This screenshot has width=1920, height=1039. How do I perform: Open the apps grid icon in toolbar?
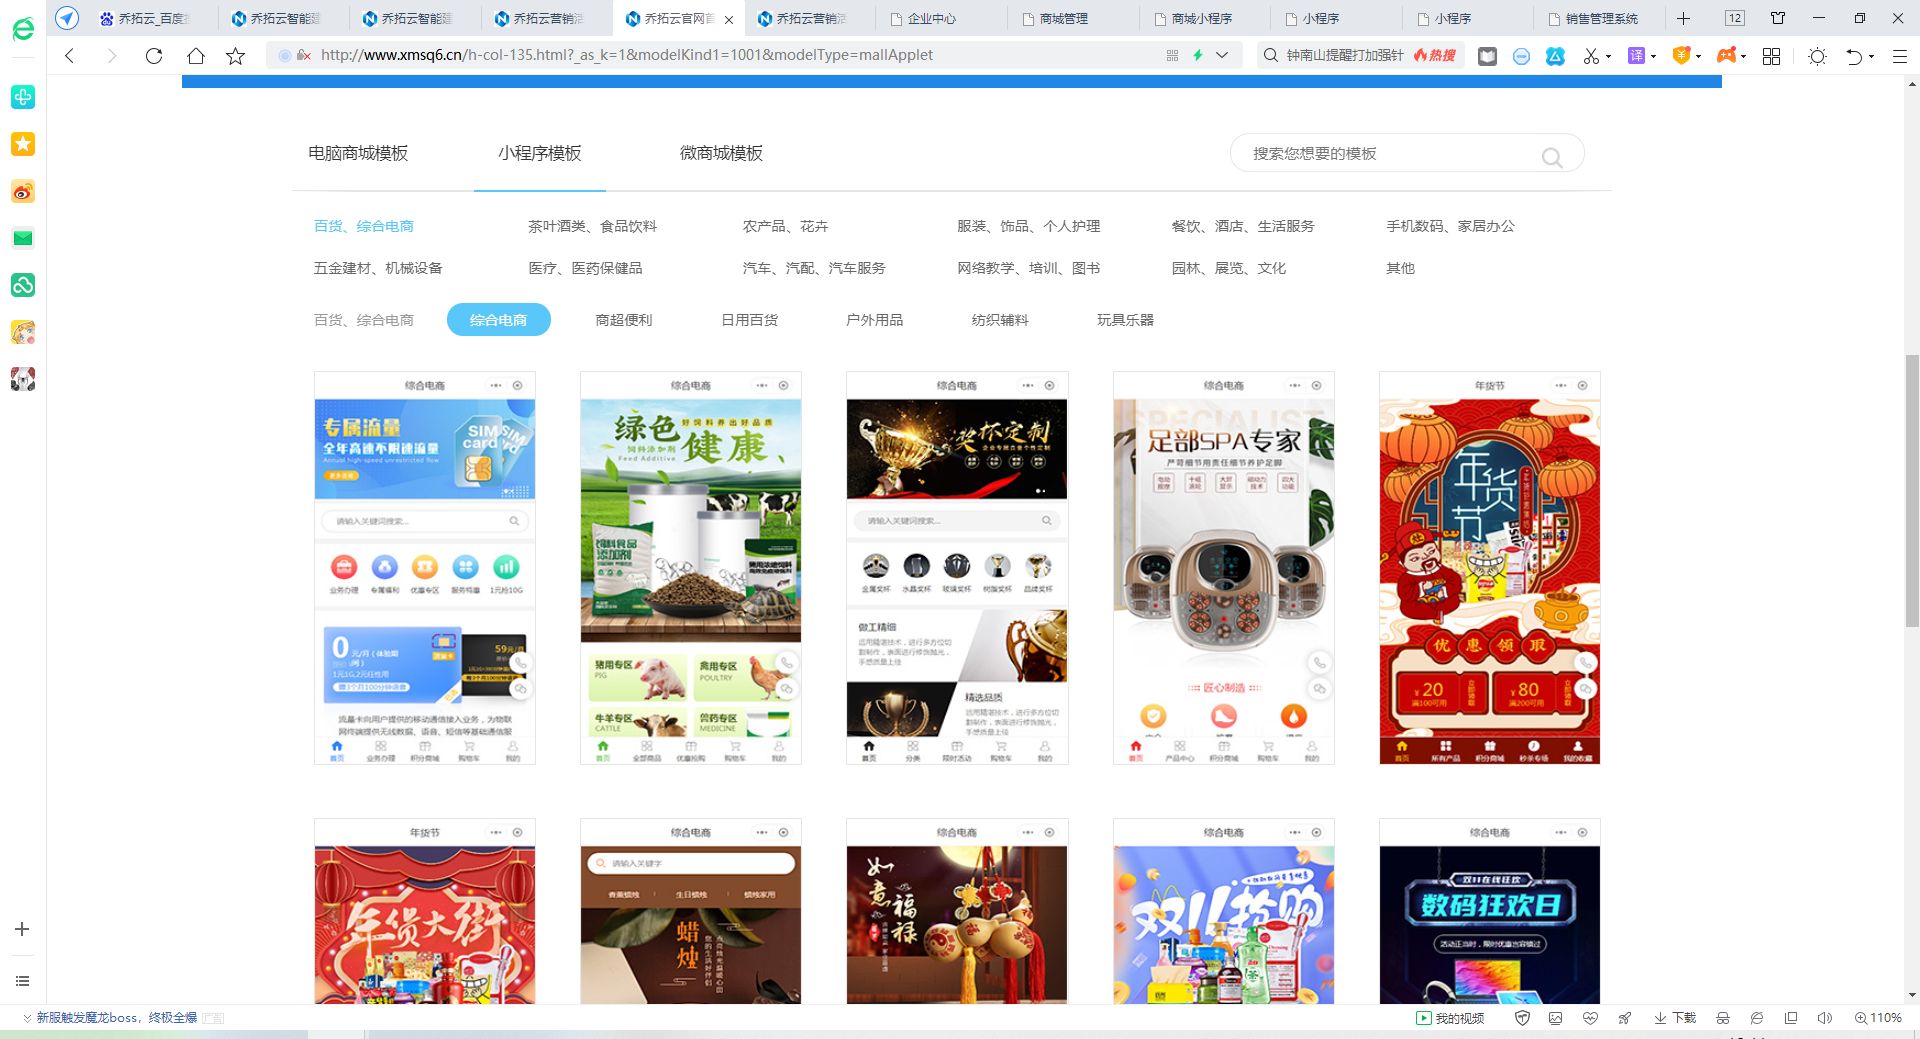(1771, 57)
